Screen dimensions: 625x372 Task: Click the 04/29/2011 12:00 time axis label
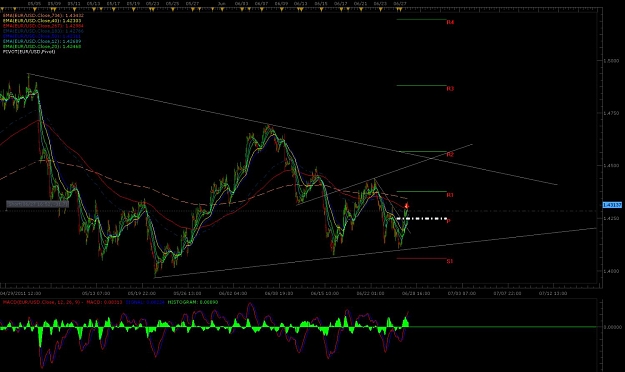20,293
